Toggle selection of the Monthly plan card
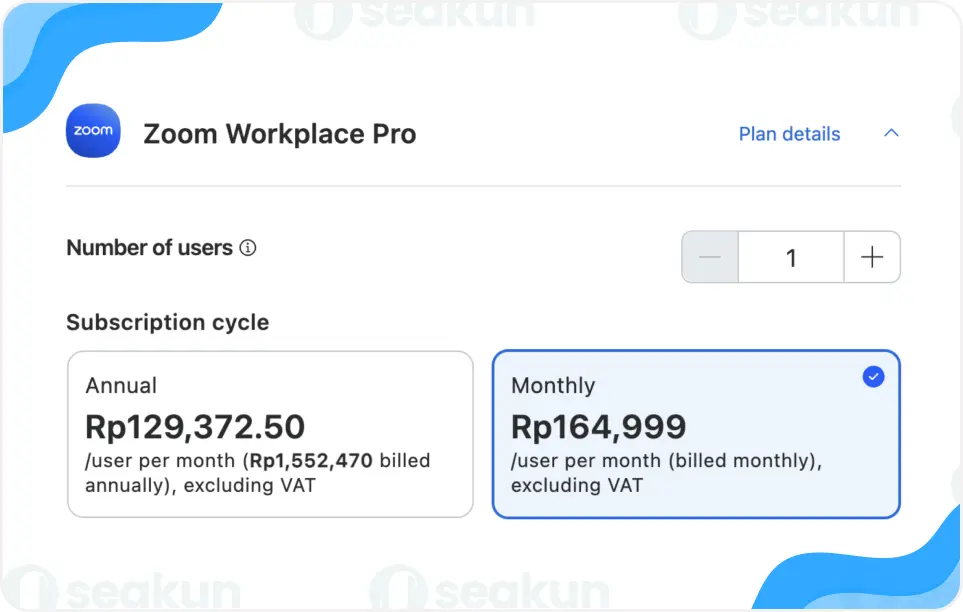963x612 pixels. [696, 433]
